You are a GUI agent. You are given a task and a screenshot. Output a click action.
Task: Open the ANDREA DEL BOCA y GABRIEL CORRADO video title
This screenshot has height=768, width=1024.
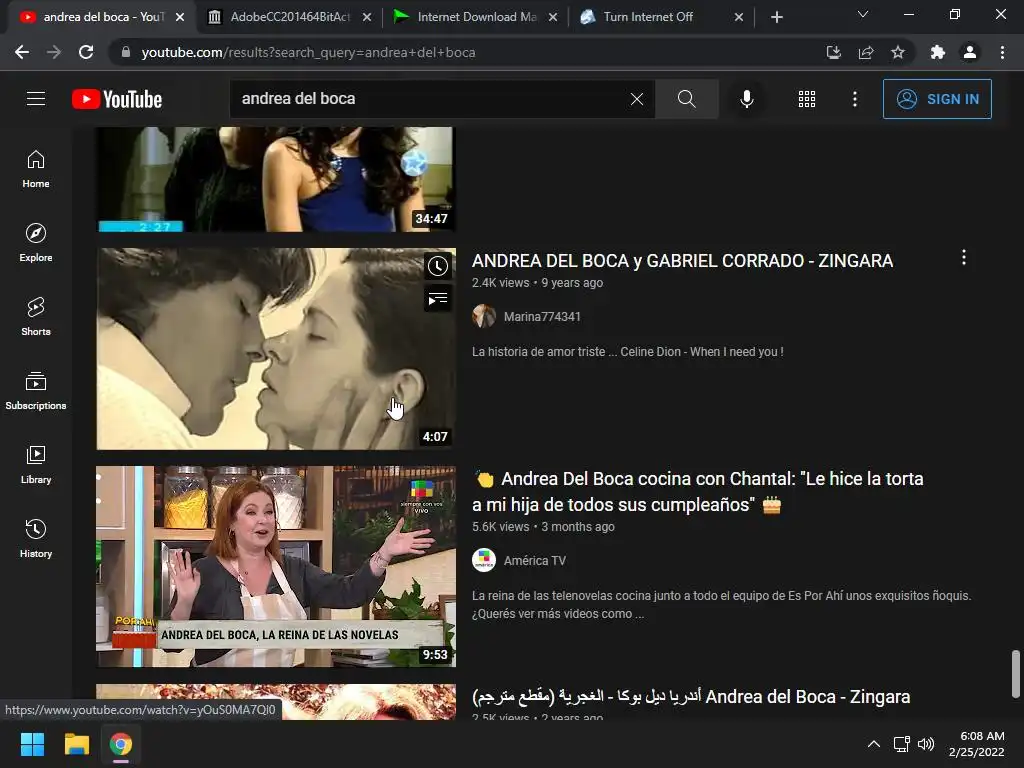682,261
